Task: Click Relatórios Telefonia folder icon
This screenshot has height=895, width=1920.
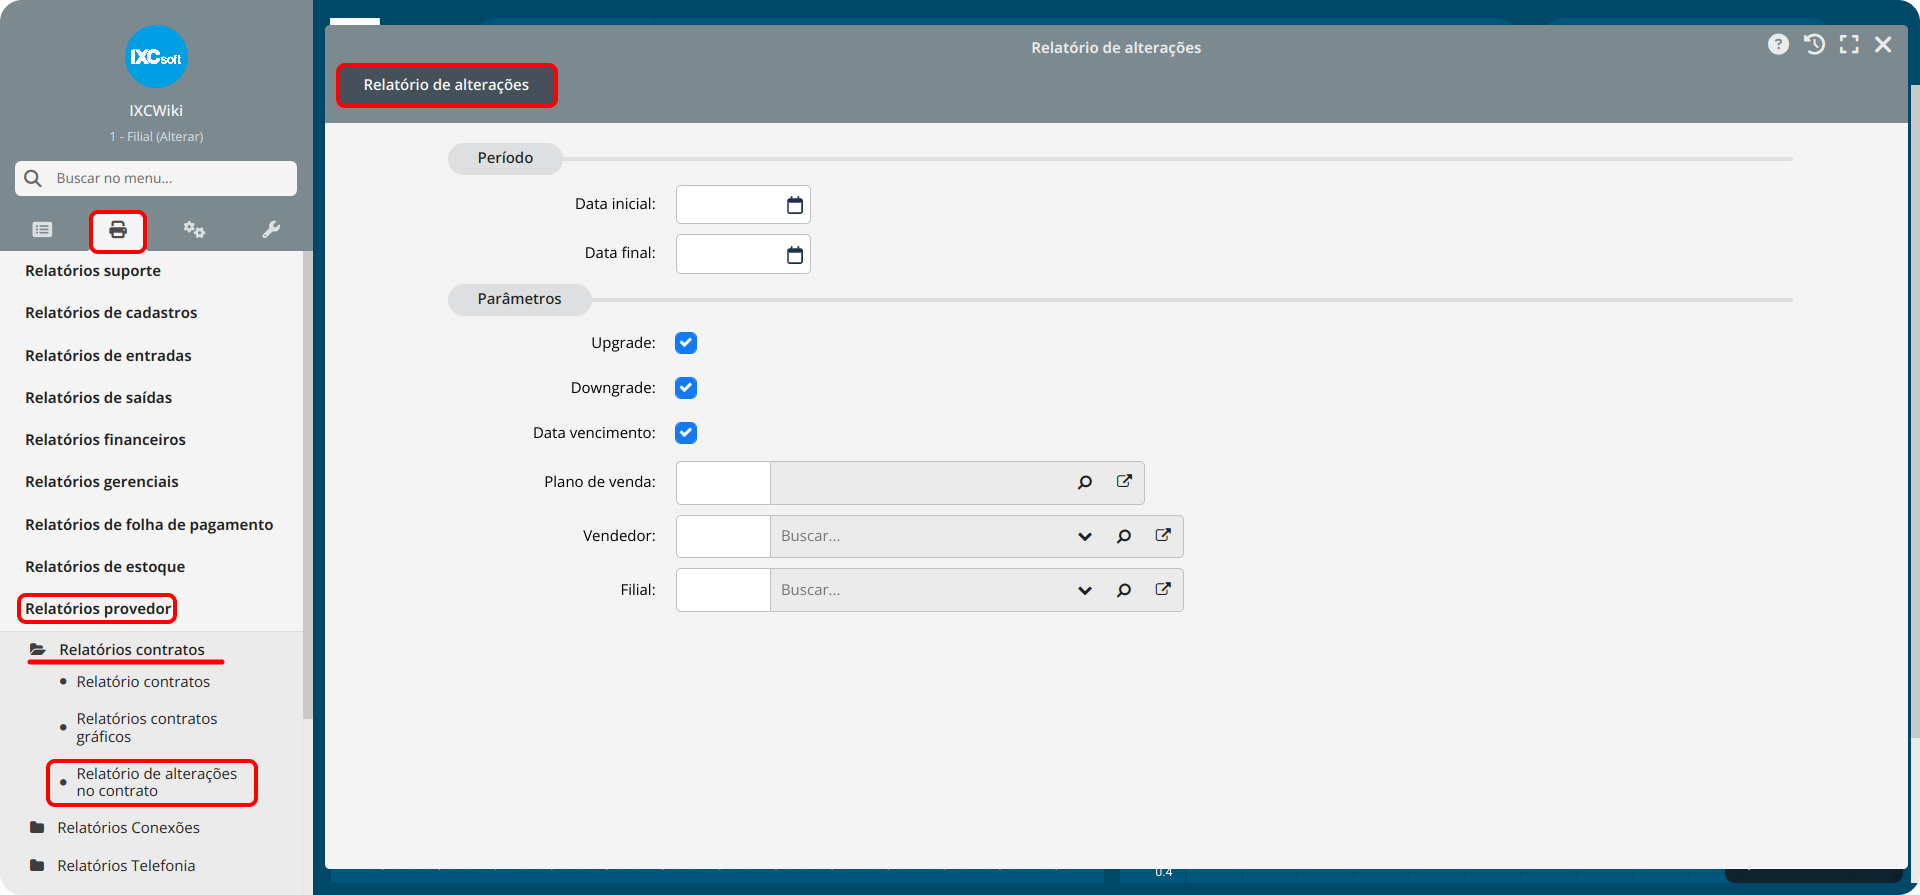Action: coord(38,866)
